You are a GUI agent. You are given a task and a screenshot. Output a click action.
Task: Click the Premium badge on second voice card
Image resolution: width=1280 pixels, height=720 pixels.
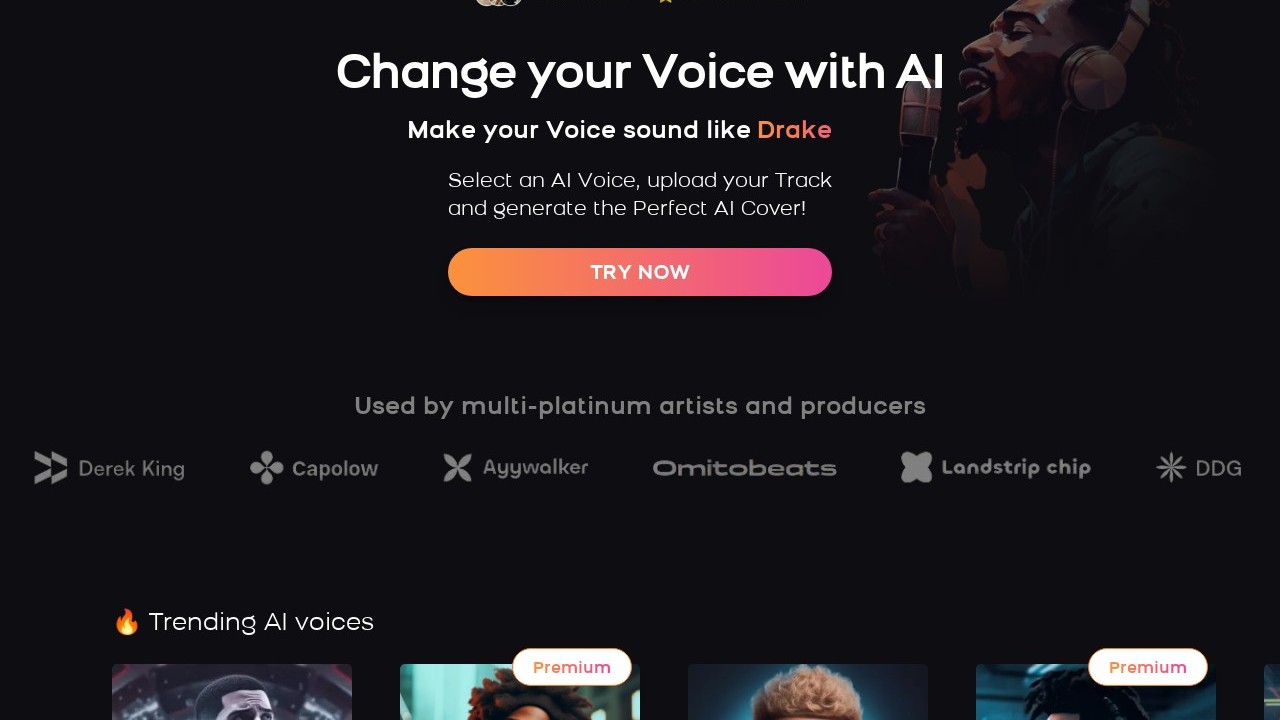click(572, 667)
